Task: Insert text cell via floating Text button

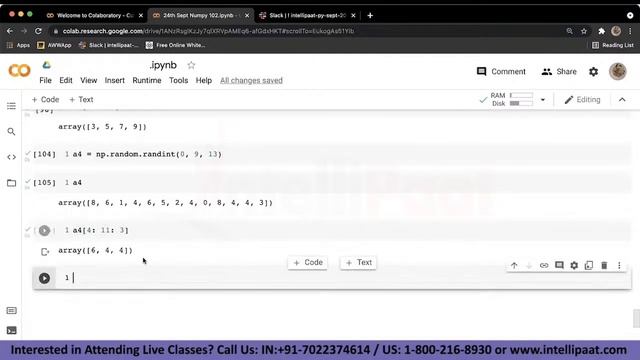Action: click(x=358, y=262)
